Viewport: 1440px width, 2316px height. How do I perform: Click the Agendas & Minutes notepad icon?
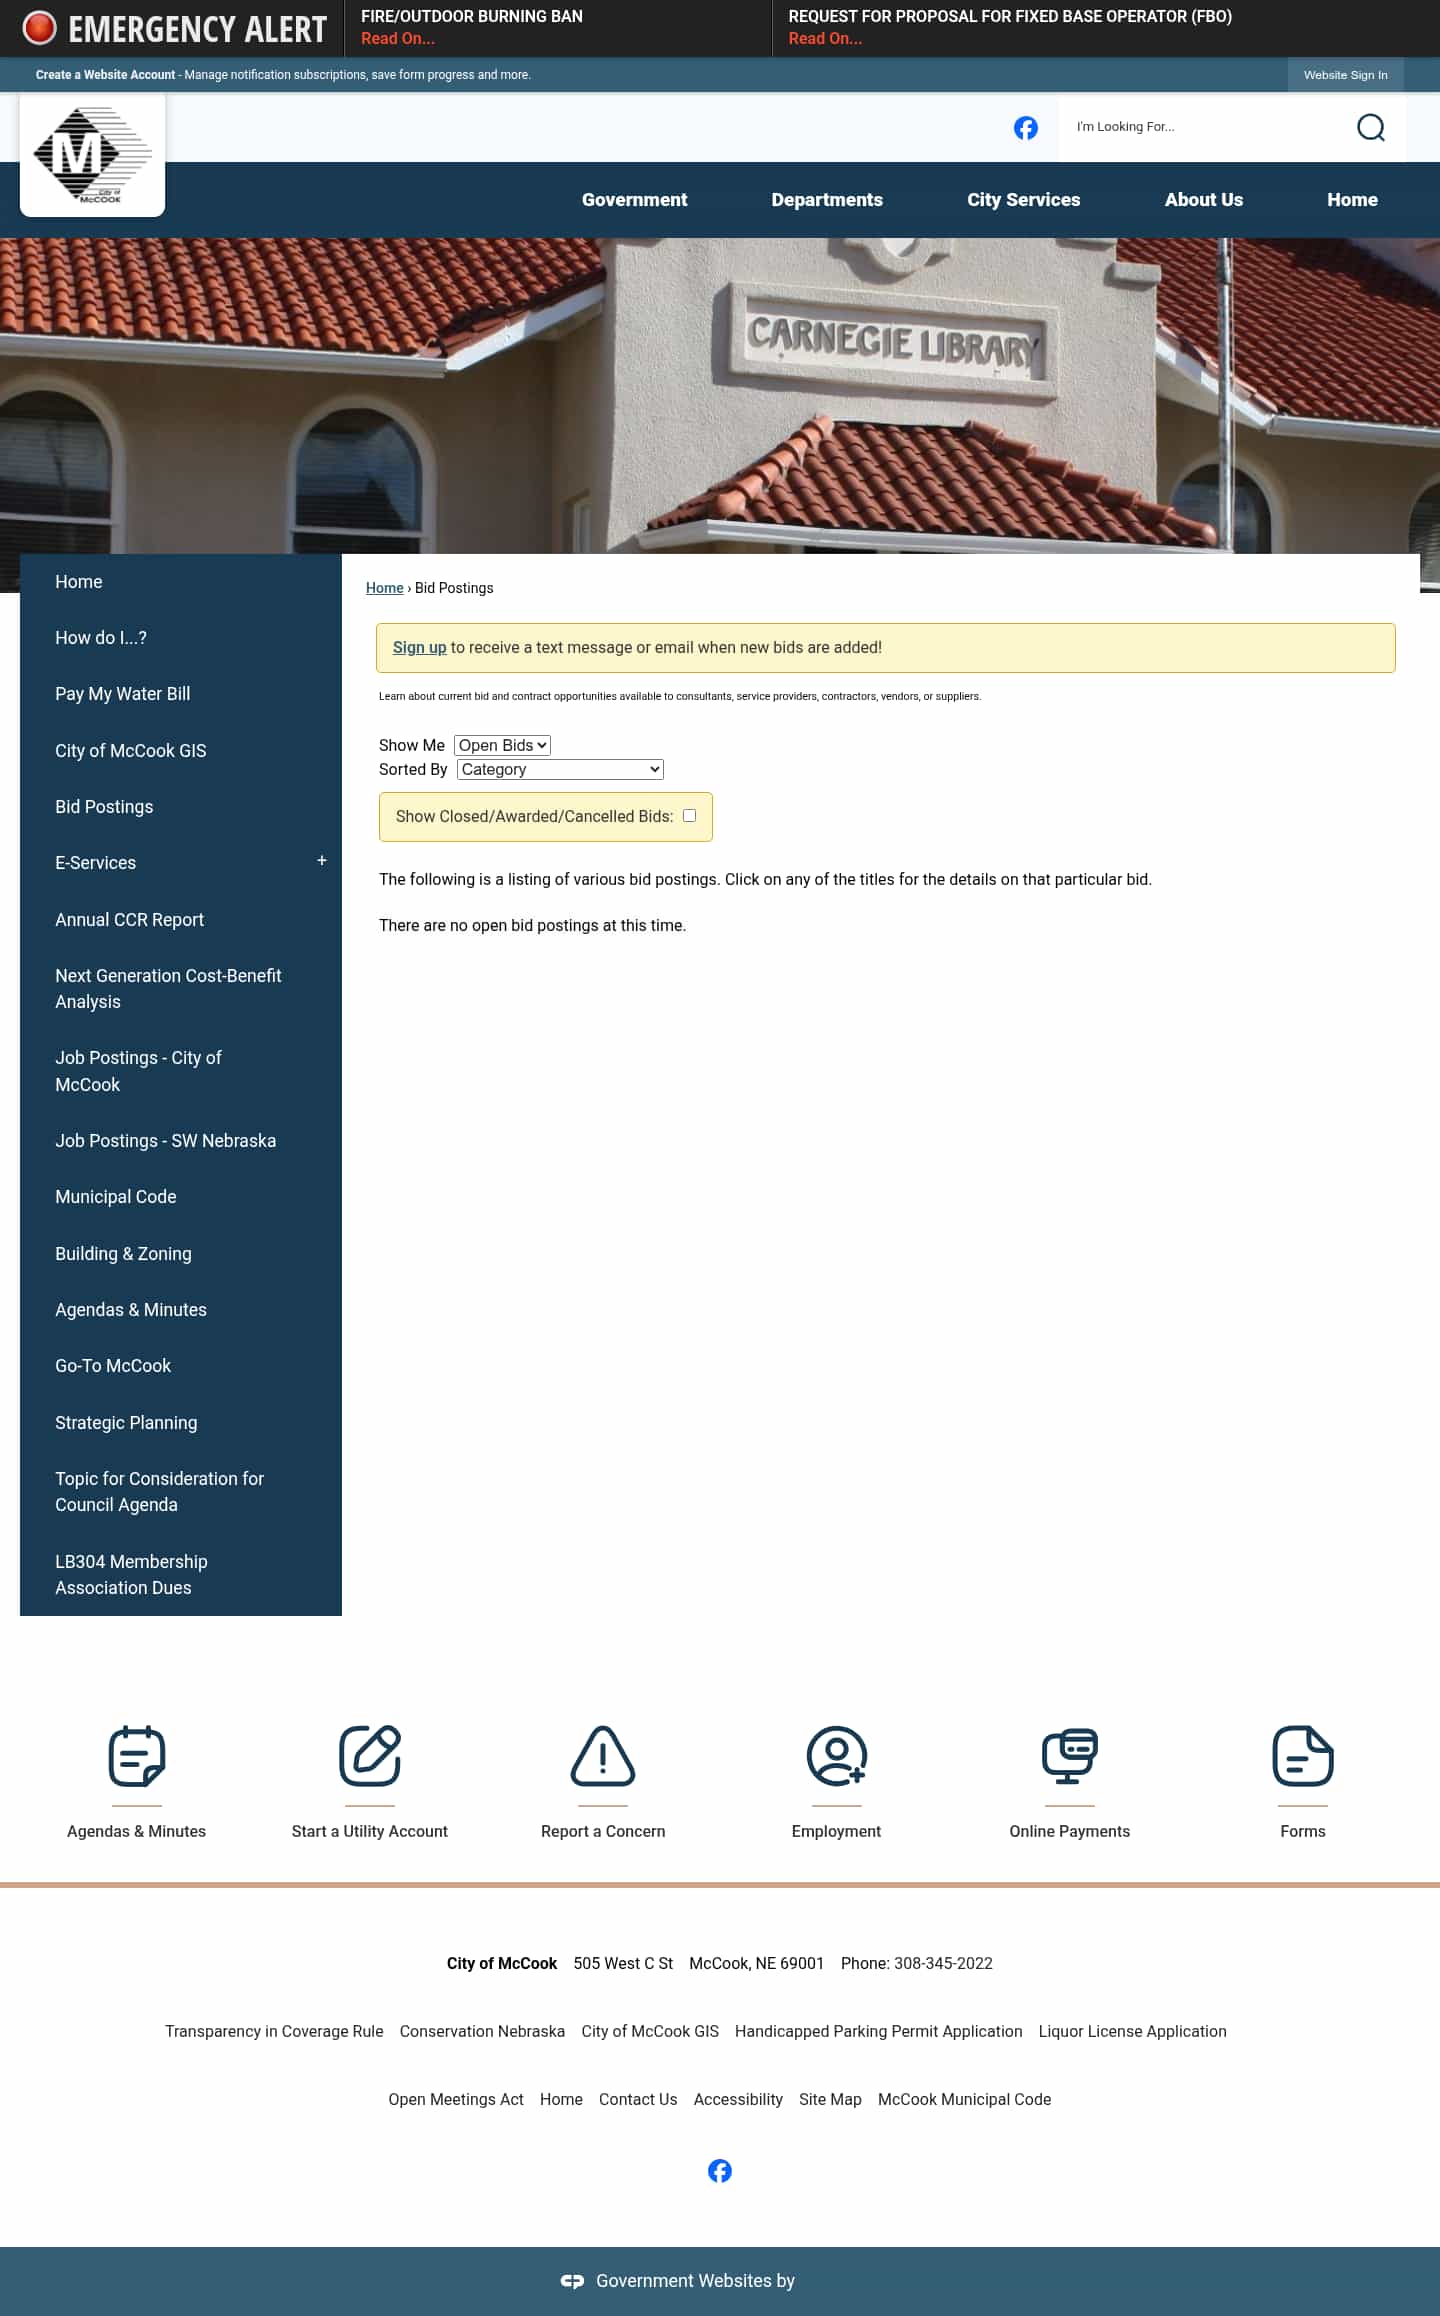(137, 1755)
